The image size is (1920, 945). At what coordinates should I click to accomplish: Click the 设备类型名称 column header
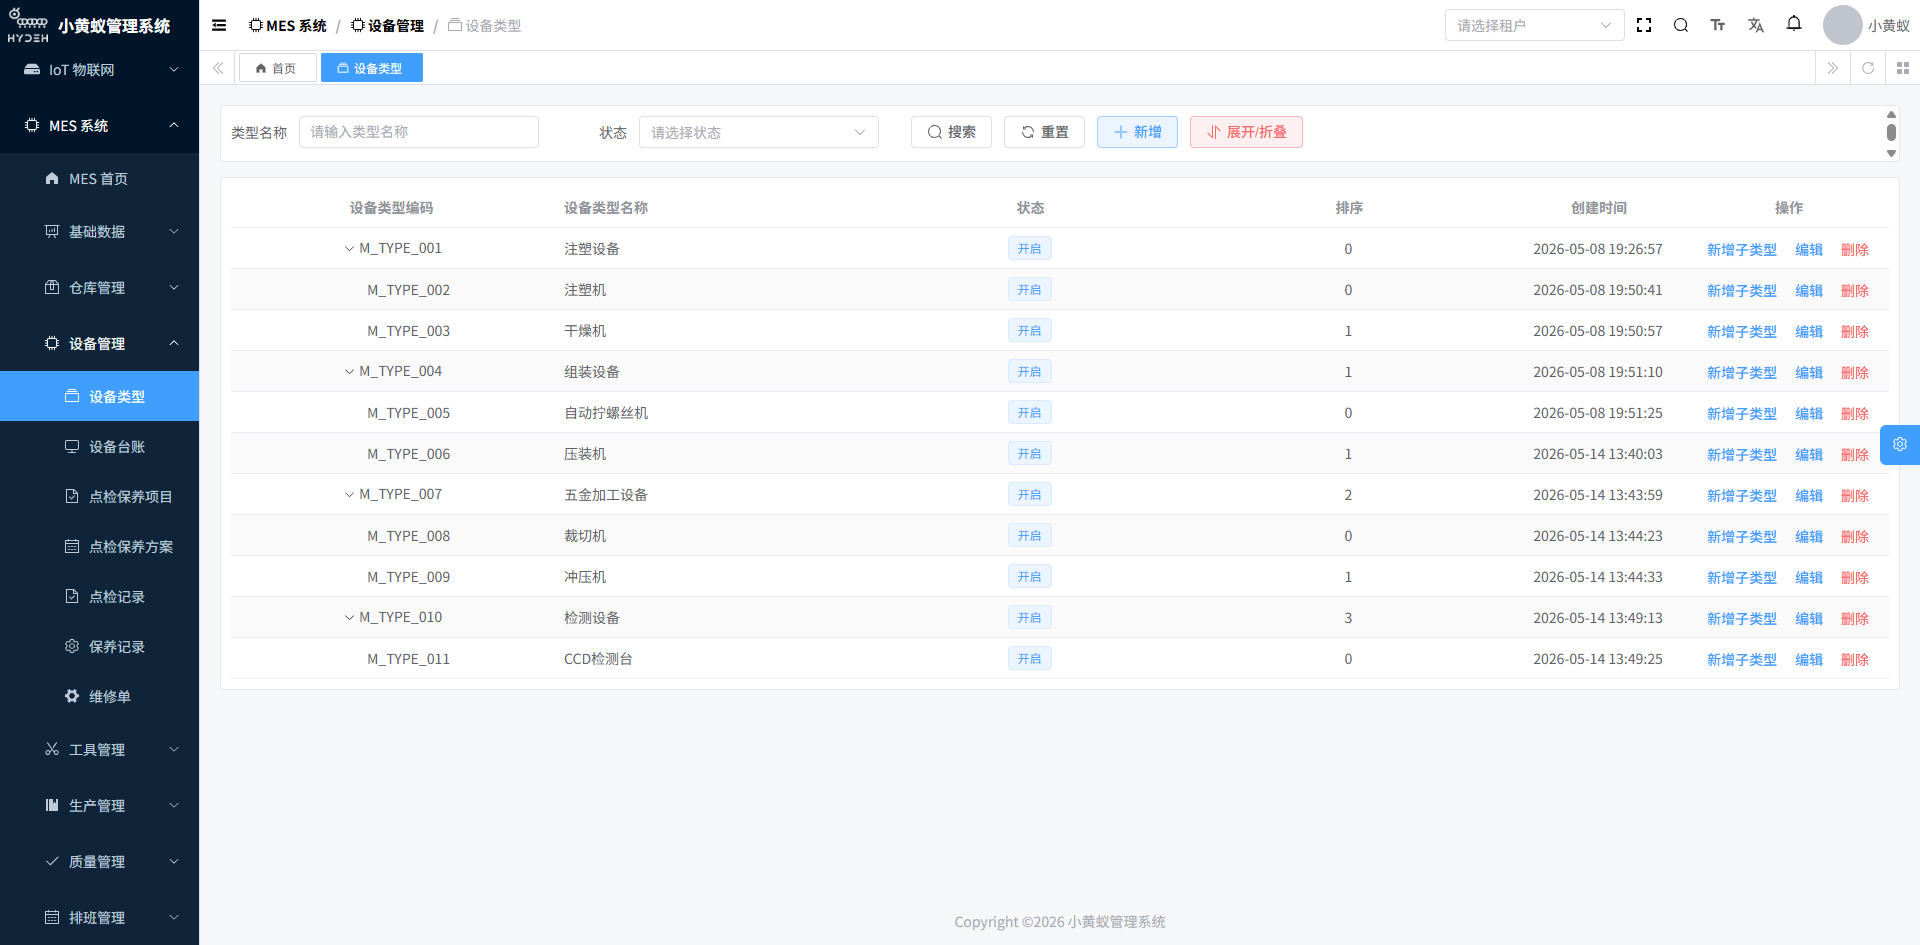pyautogui.click(x=606, y=208)
